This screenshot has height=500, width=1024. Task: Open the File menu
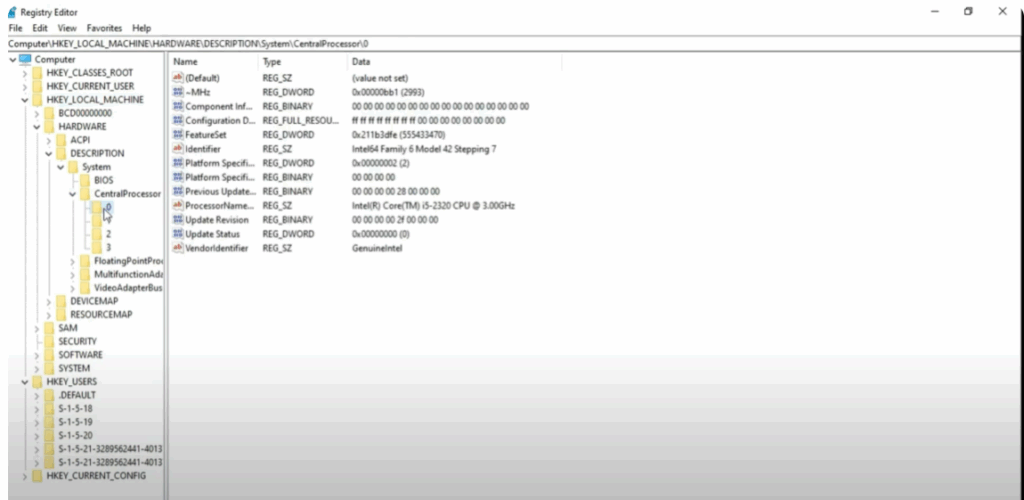16,28
